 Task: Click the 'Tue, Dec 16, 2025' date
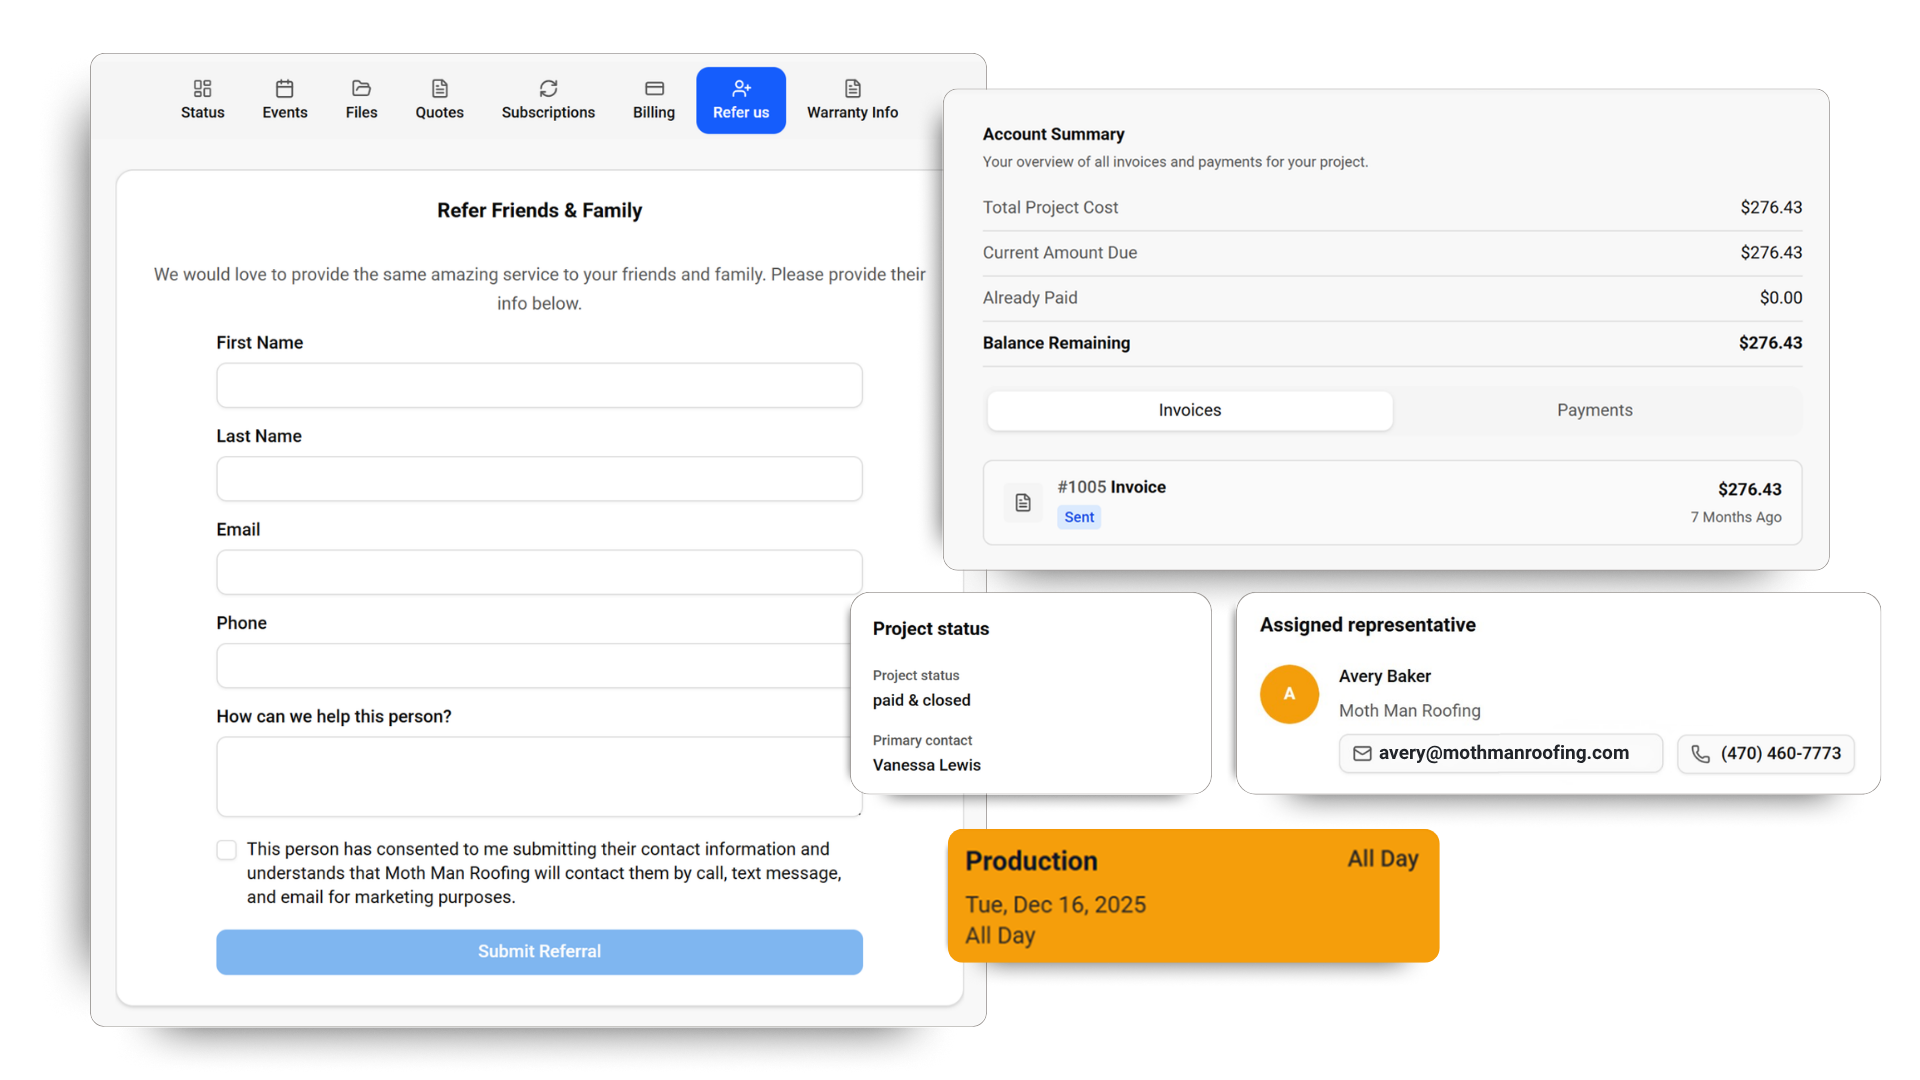pos(1055,905)
